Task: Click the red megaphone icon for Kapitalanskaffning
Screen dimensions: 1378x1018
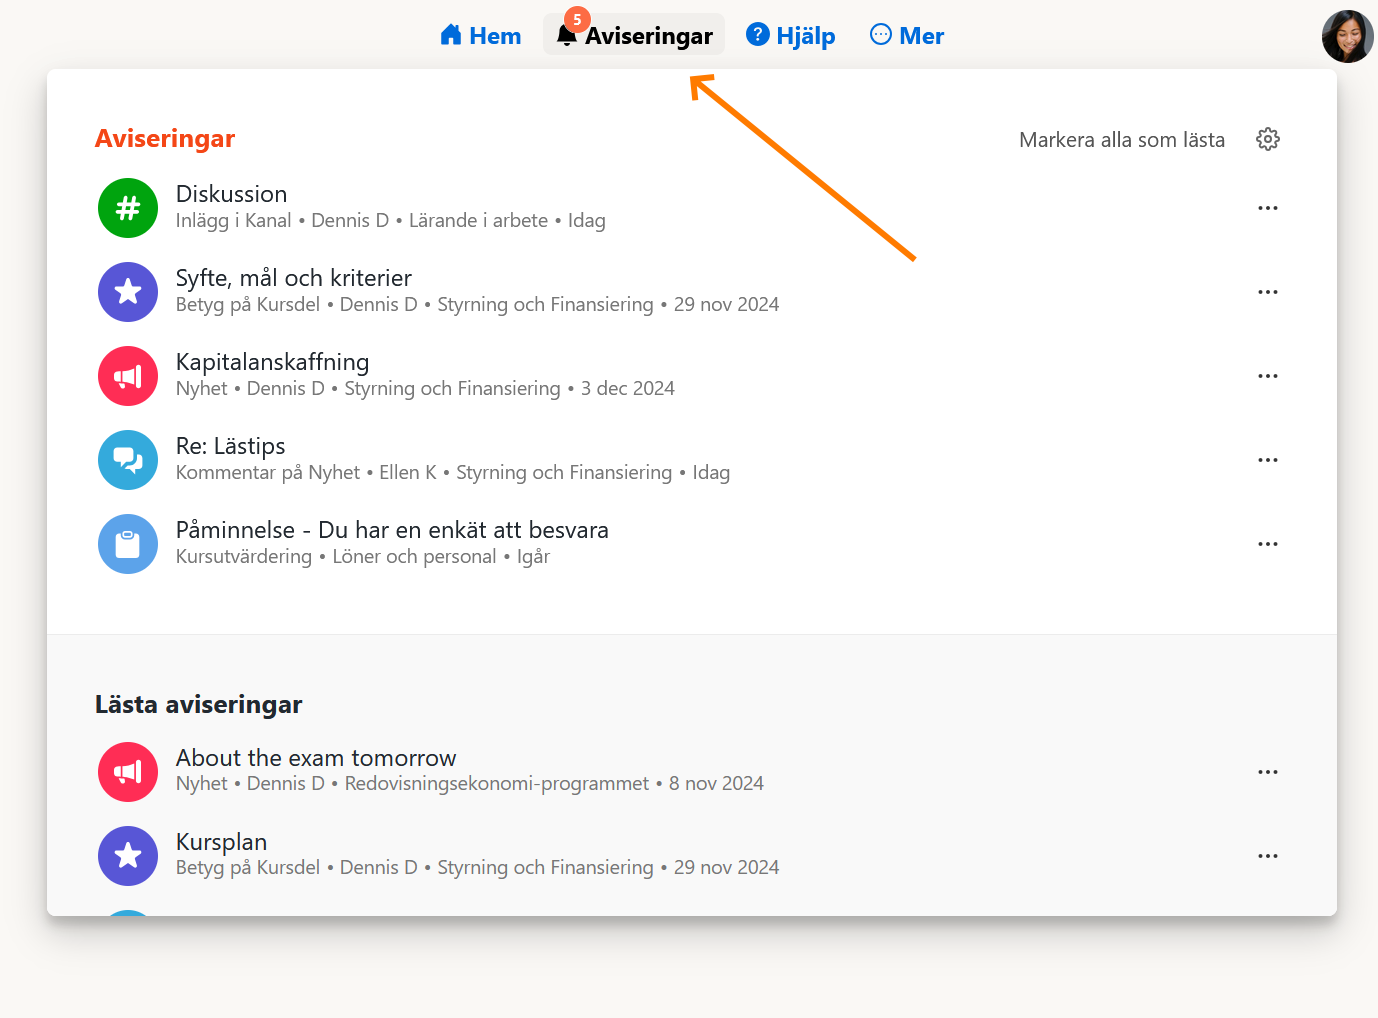Action: coord(128,376)
